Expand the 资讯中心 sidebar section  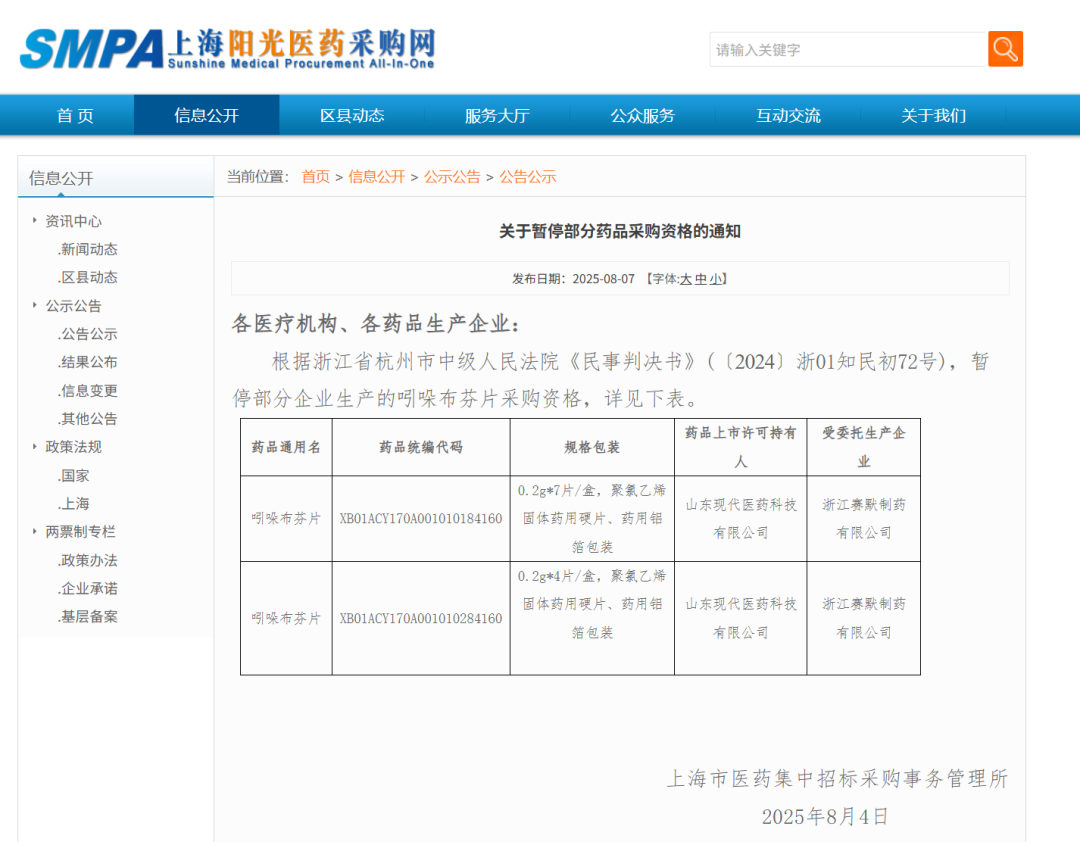point(75,221)
